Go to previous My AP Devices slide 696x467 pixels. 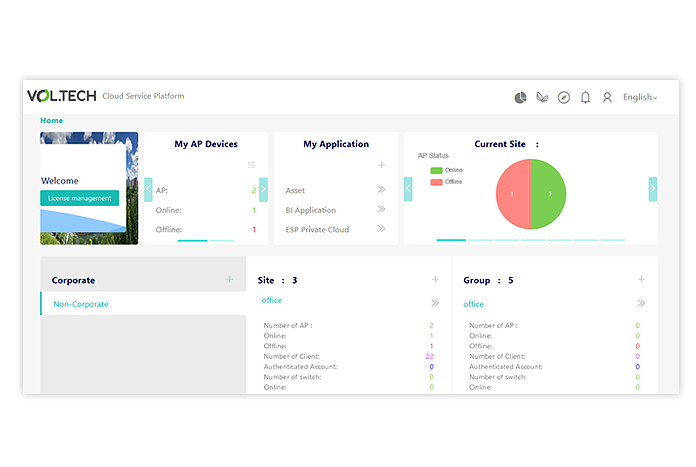[148, 190]
